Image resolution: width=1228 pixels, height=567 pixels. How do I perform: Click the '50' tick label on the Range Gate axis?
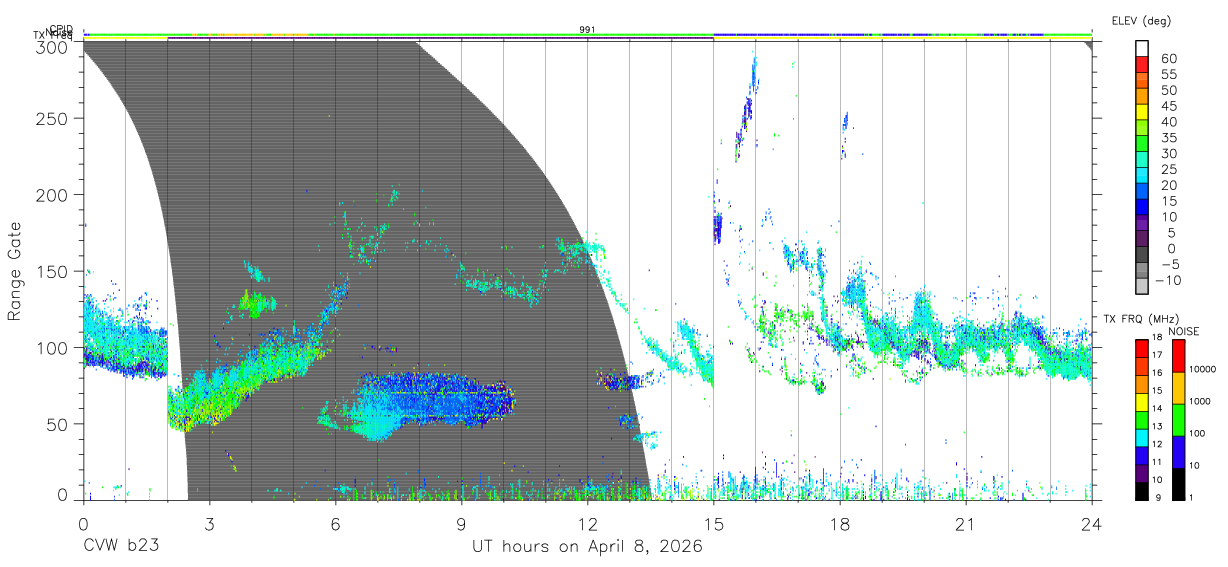[55, 424]
